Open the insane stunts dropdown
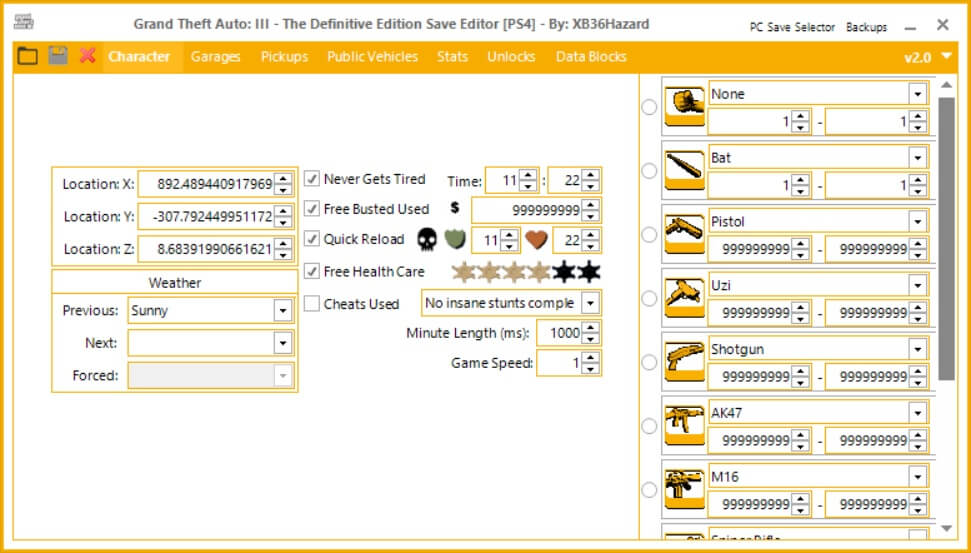The height and width of the screenshot is (553, 971). tap(591, 303)
